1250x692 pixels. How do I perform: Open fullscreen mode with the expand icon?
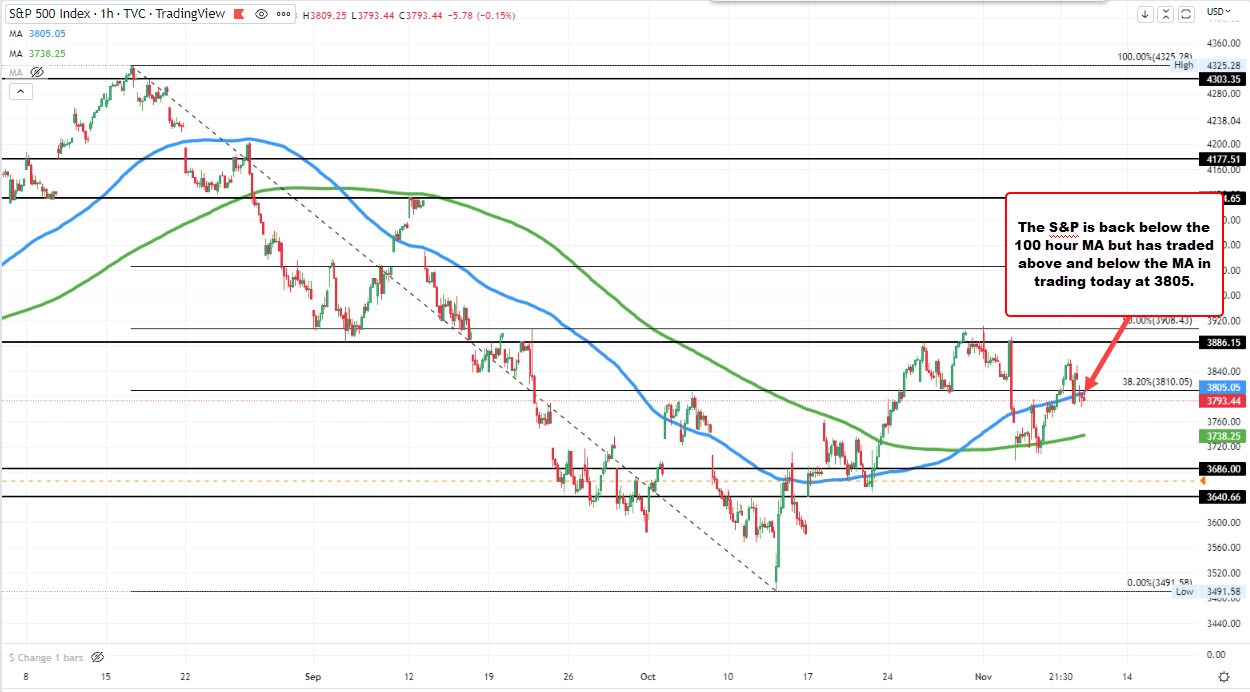[1187, 14]
